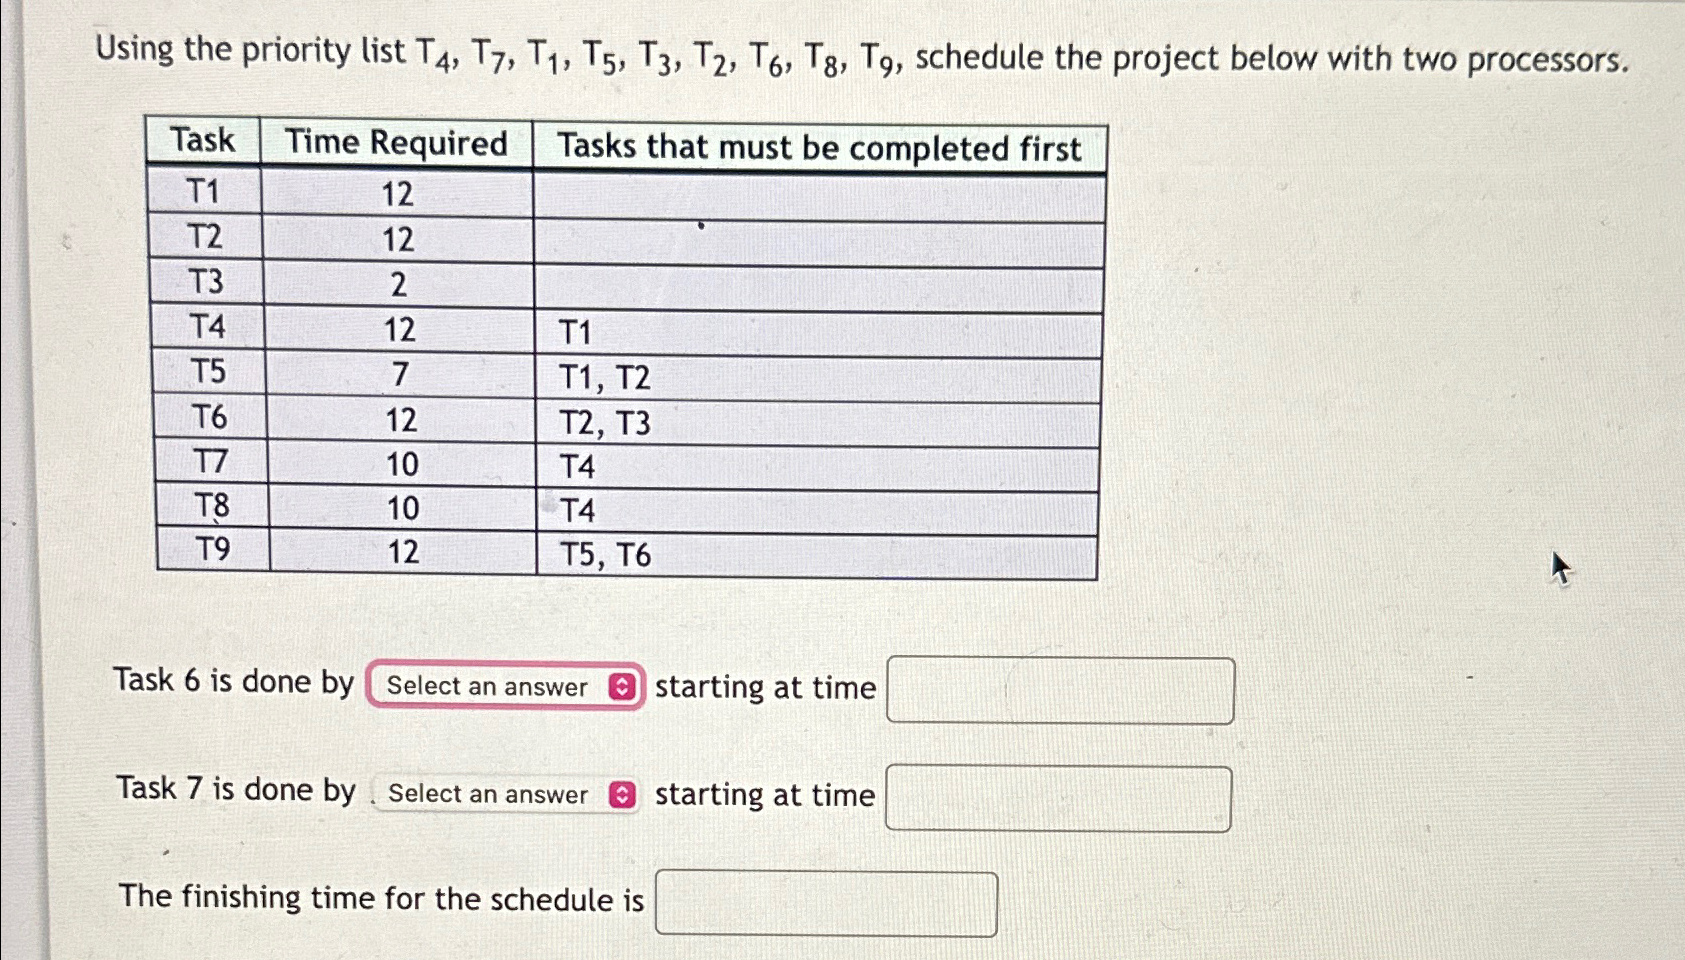Select the starting time field for Task 7

tap(1058, 797)
